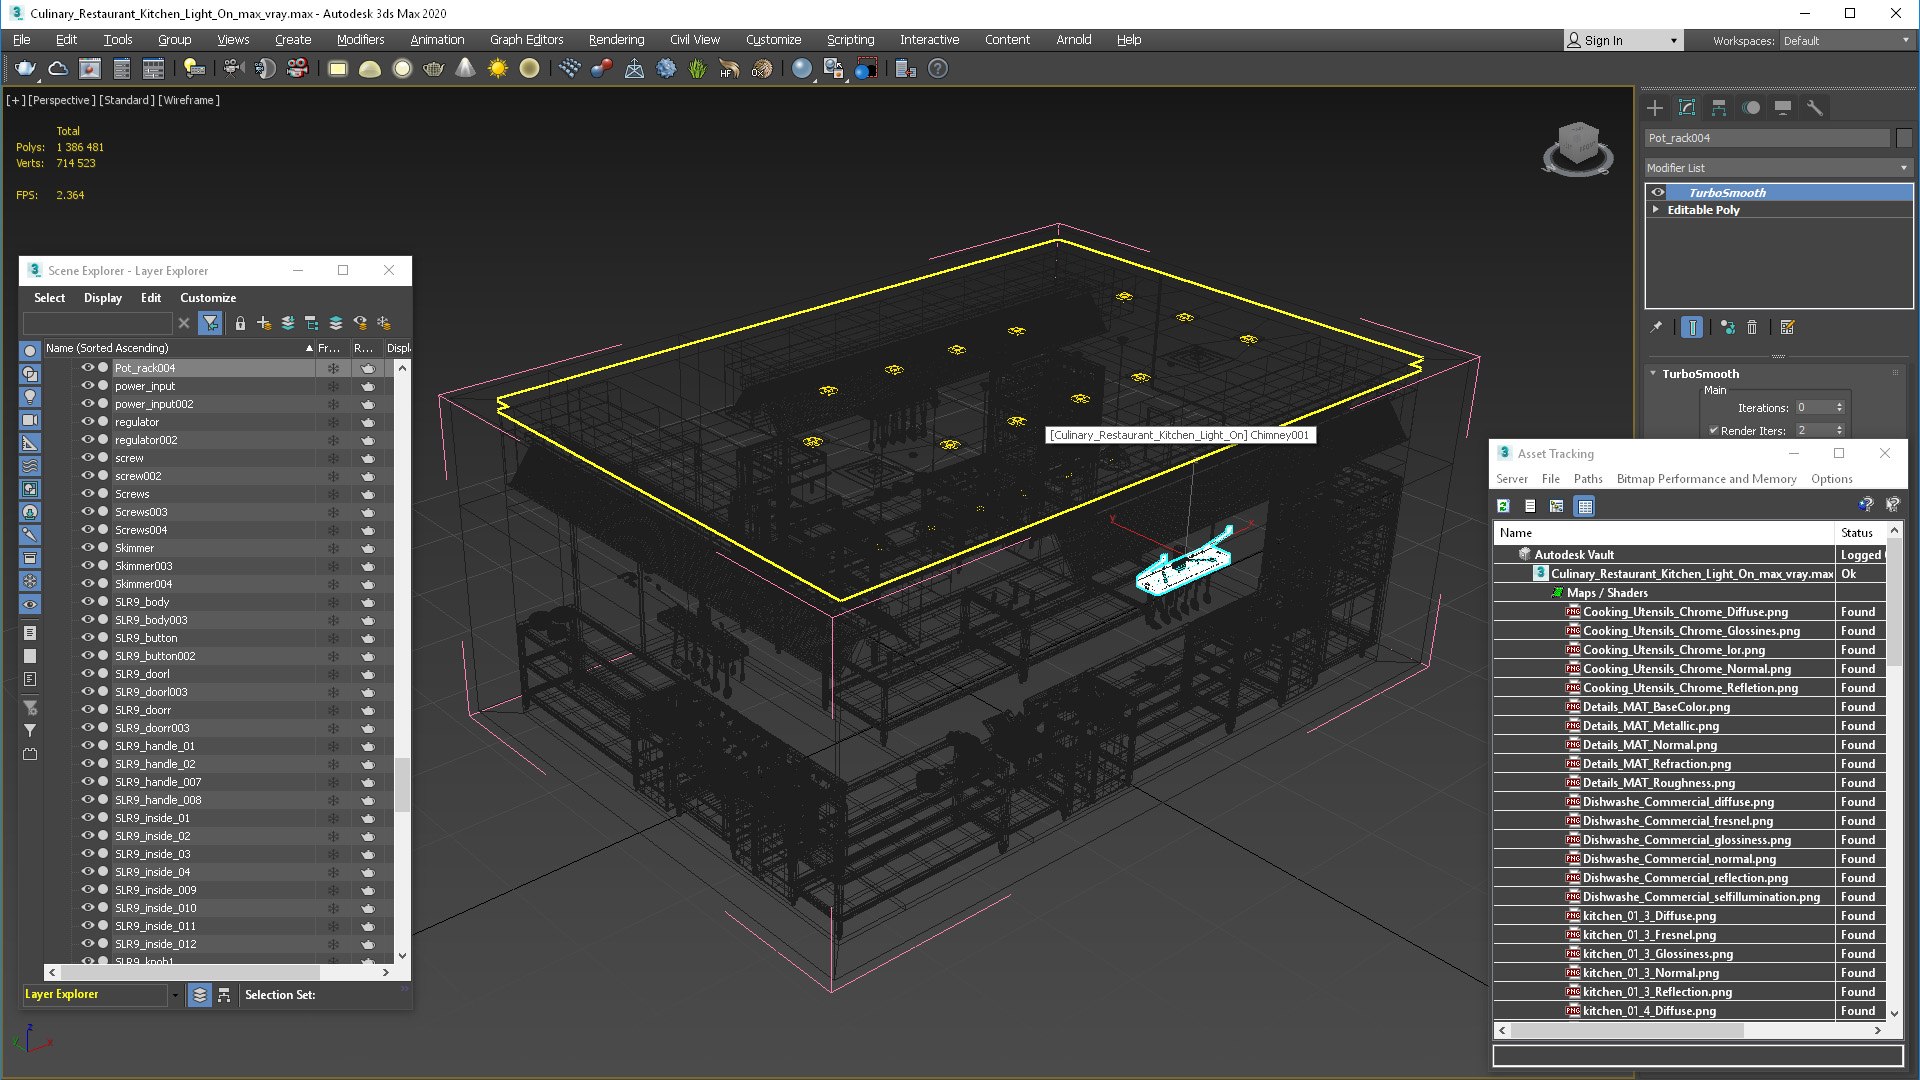The width and height of the screenshot is (1920, 1080).
Task: Open the Rendering menu
Action: 616,40
